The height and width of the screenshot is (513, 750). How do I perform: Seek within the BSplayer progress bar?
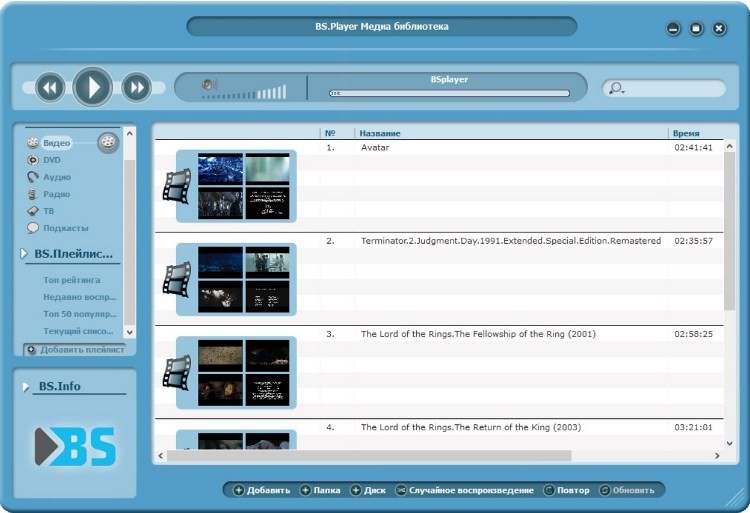coord(449,93)
